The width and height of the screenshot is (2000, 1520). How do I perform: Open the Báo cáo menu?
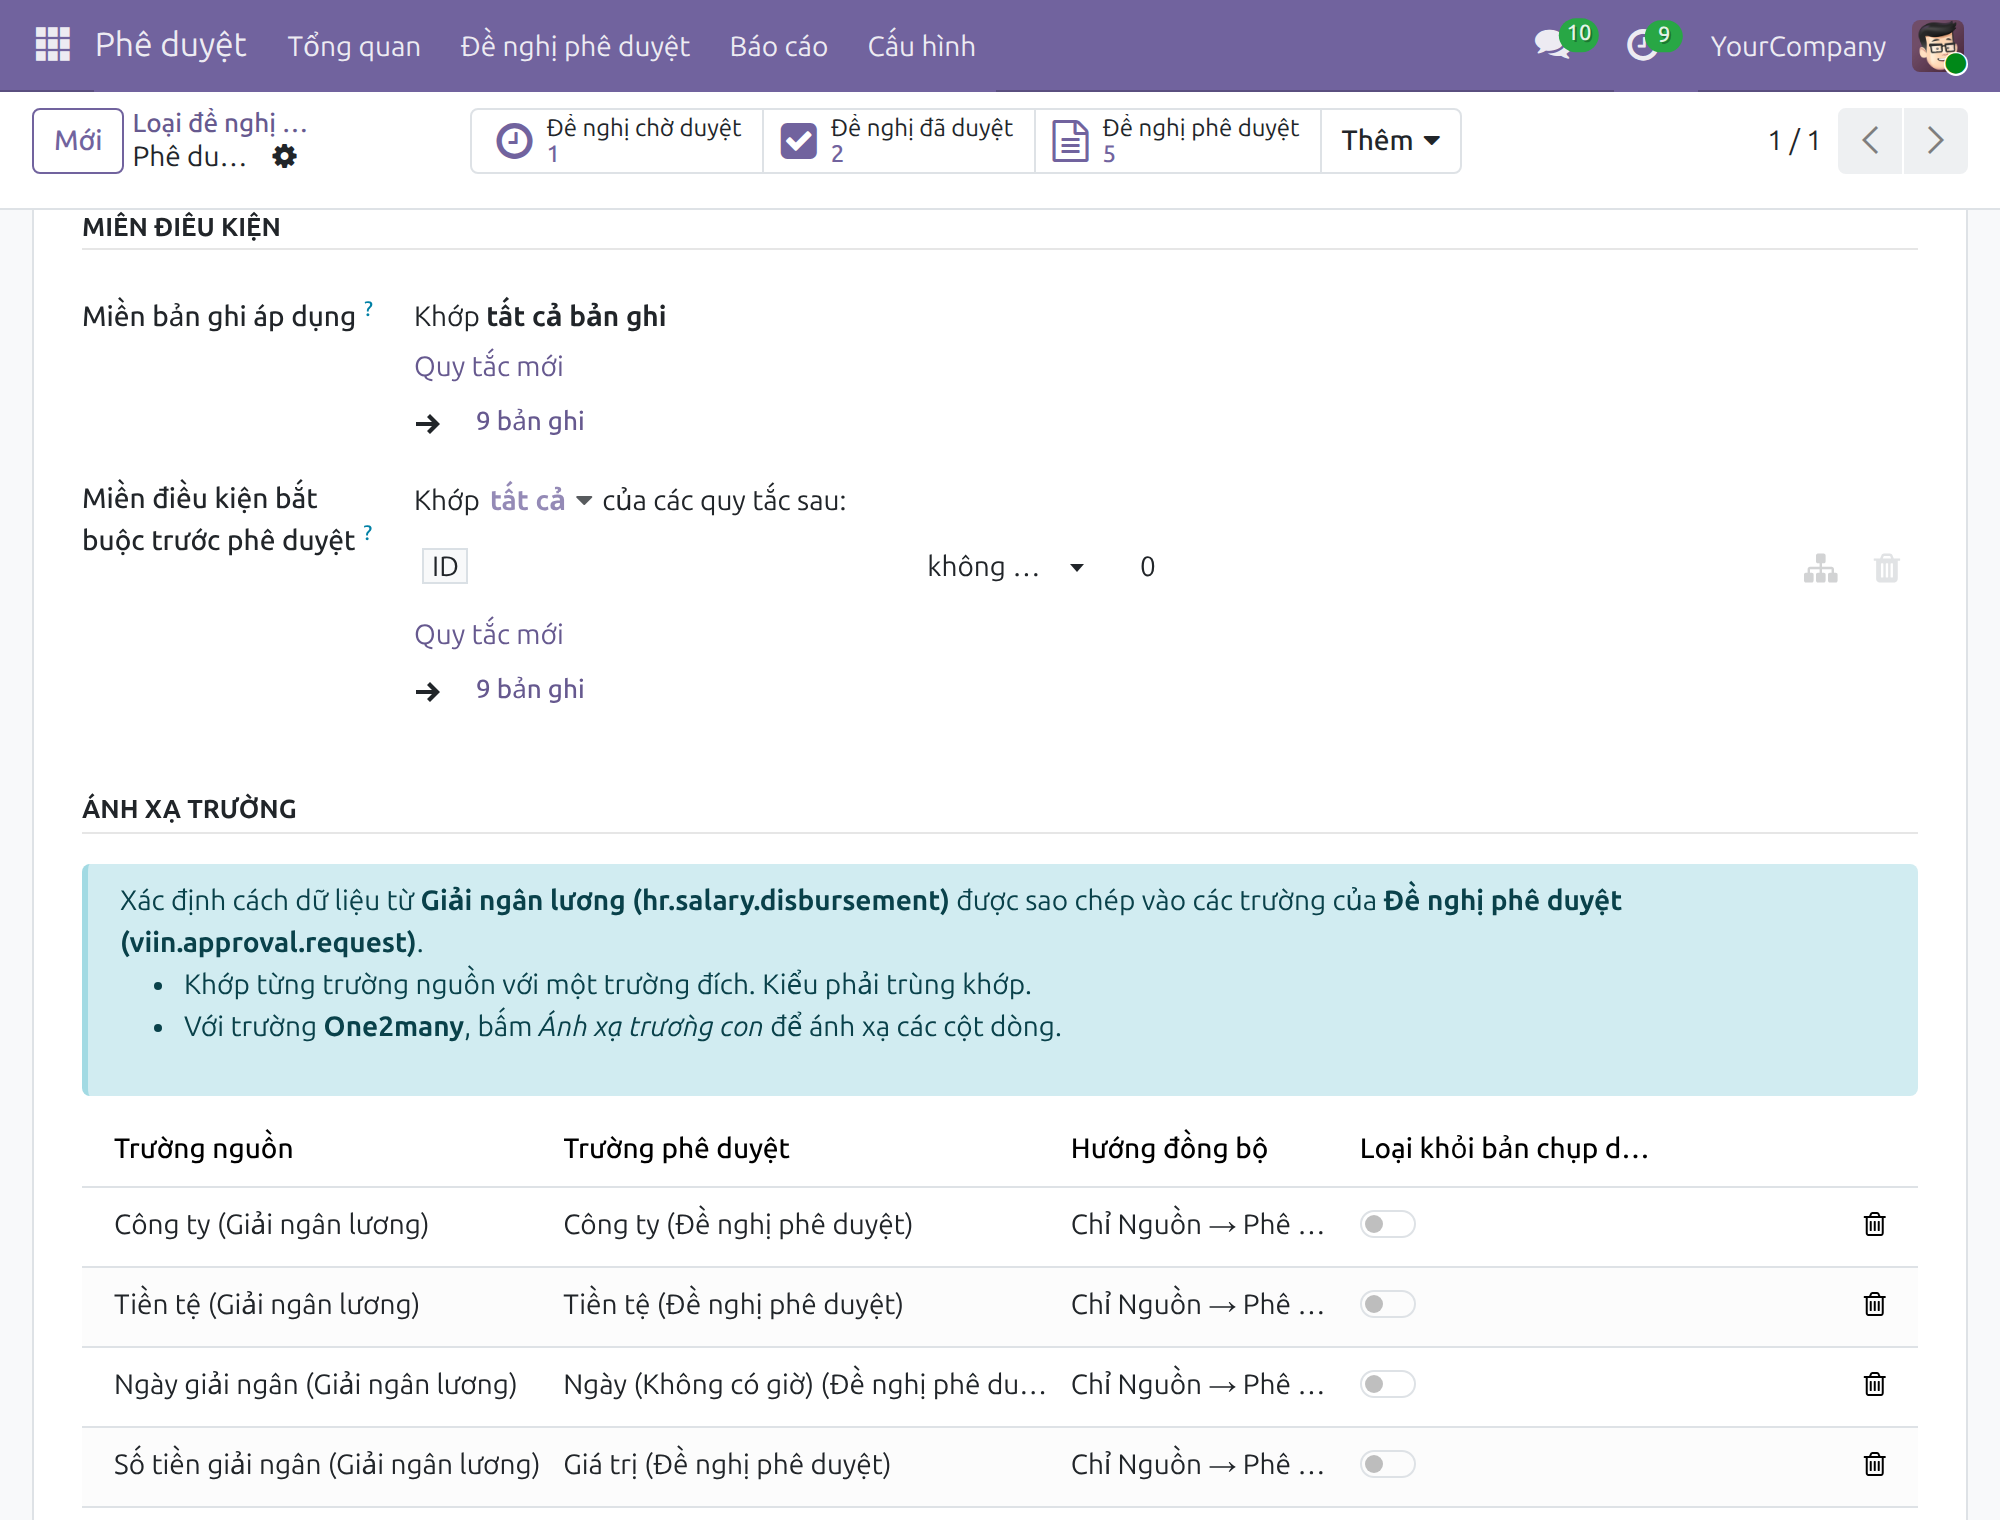pyautogui.click(x=779, y=46)
